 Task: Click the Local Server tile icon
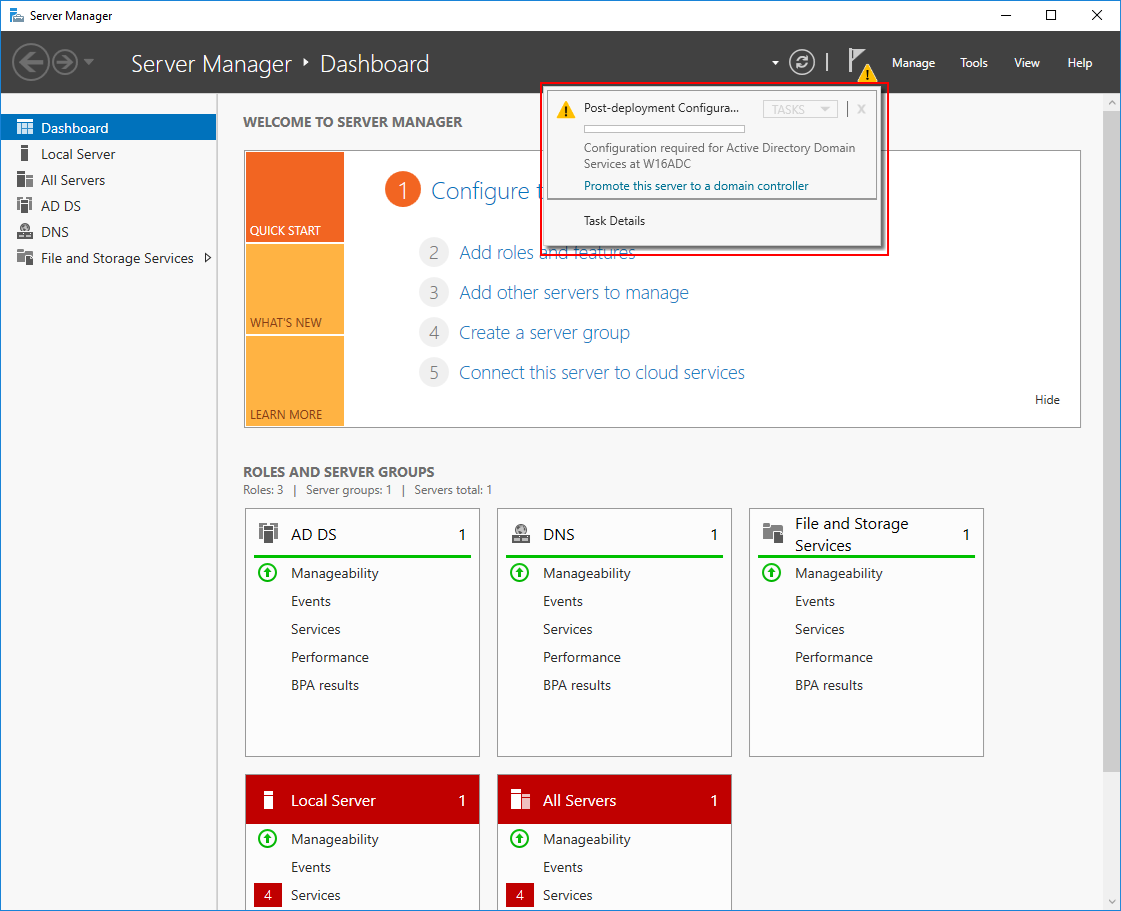(268, 799)
